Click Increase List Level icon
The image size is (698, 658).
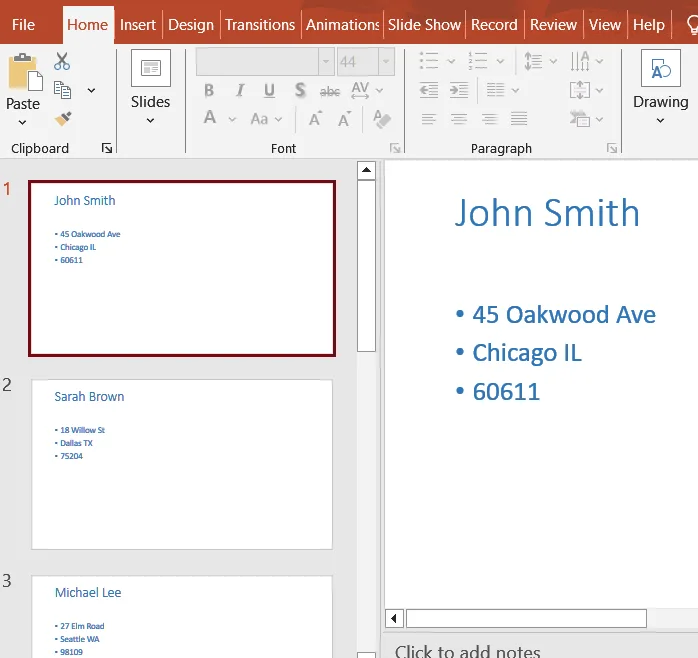click(459, 90)
